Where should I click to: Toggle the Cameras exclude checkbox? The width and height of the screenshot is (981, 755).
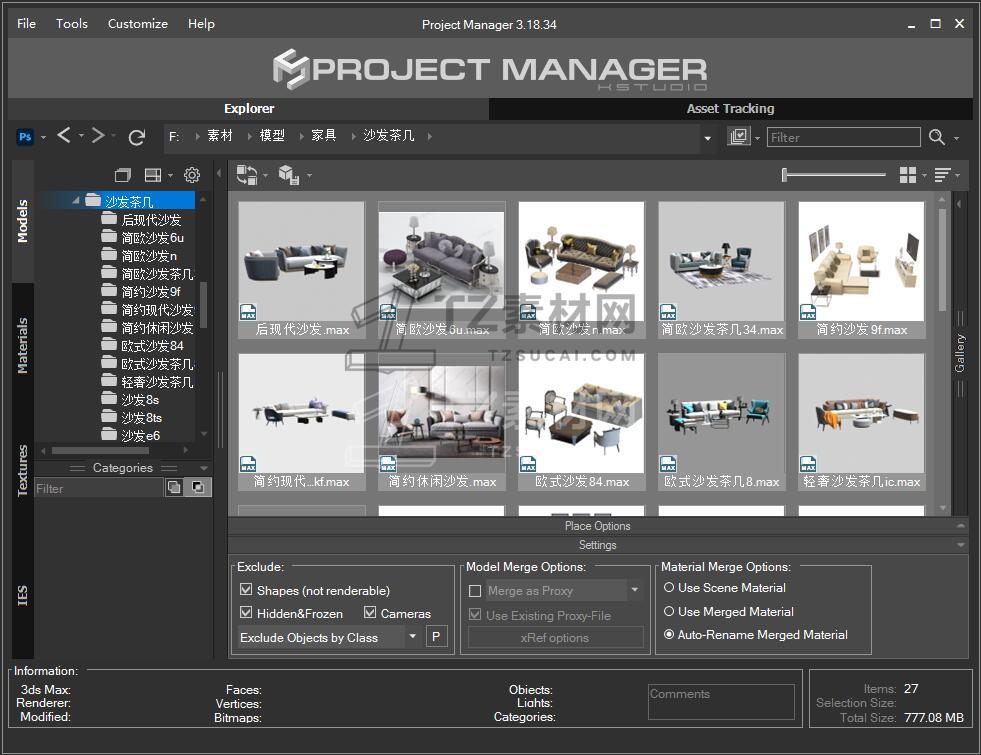(370, 613)
